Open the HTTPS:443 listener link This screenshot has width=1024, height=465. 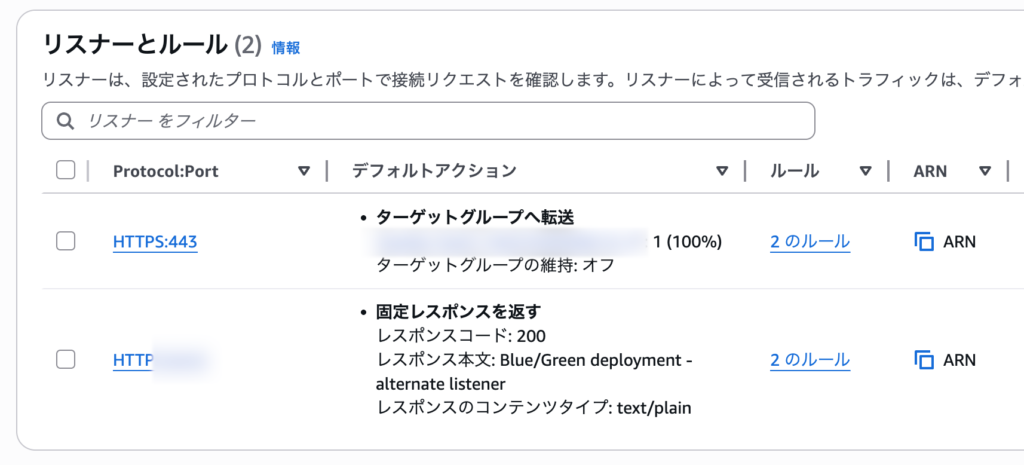coord(155,242)
